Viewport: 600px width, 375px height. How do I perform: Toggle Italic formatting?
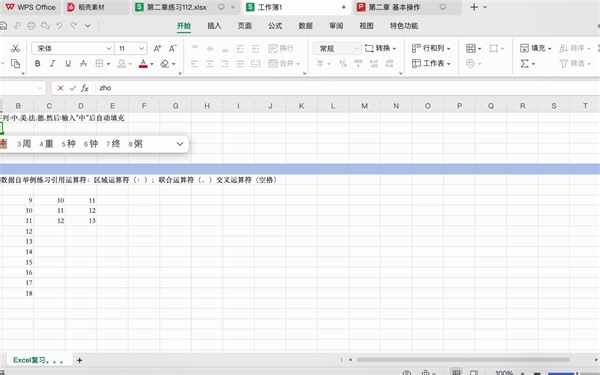(x=53, y=64)
